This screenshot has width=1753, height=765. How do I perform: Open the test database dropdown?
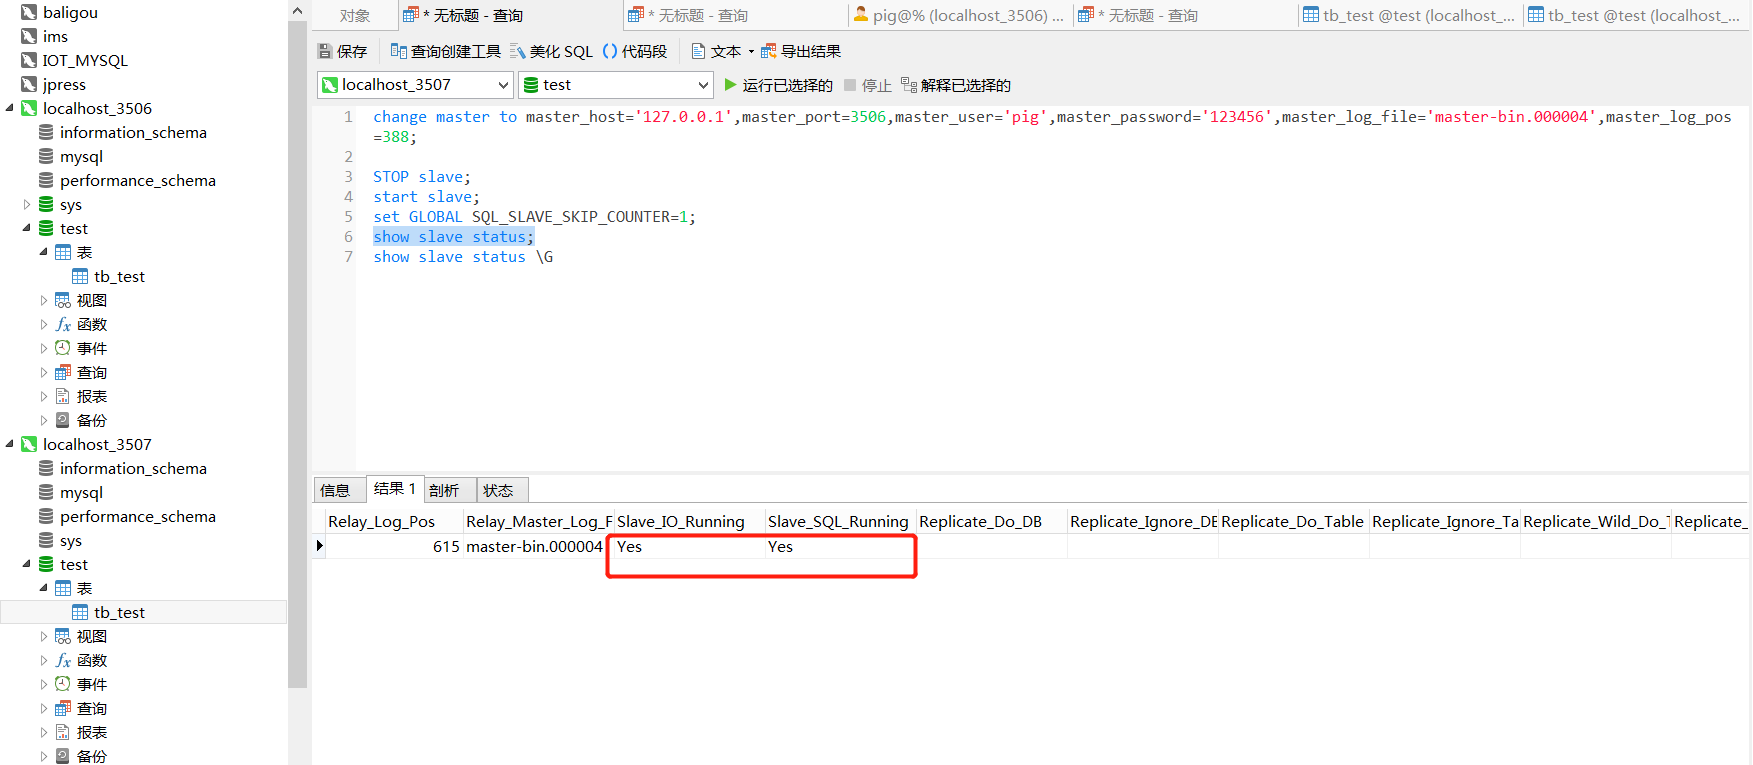(x=703, y=85)
